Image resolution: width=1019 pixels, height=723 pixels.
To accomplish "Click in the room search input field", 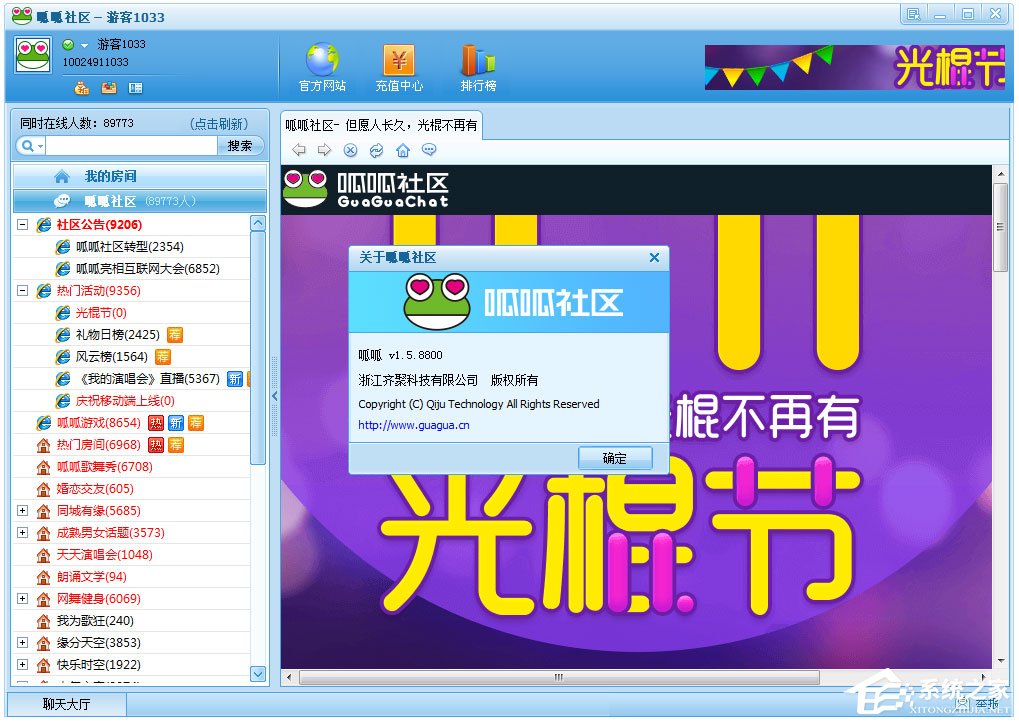I will (130, 146).
